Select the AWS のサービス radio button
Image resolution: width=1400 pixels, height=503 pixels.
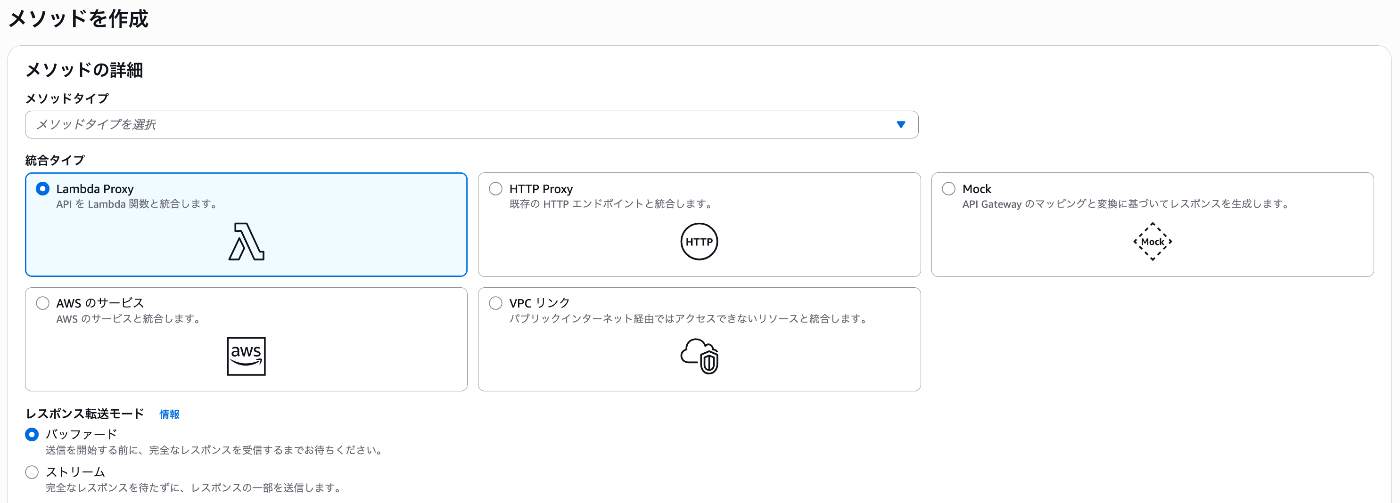click(x=42, y=302)
